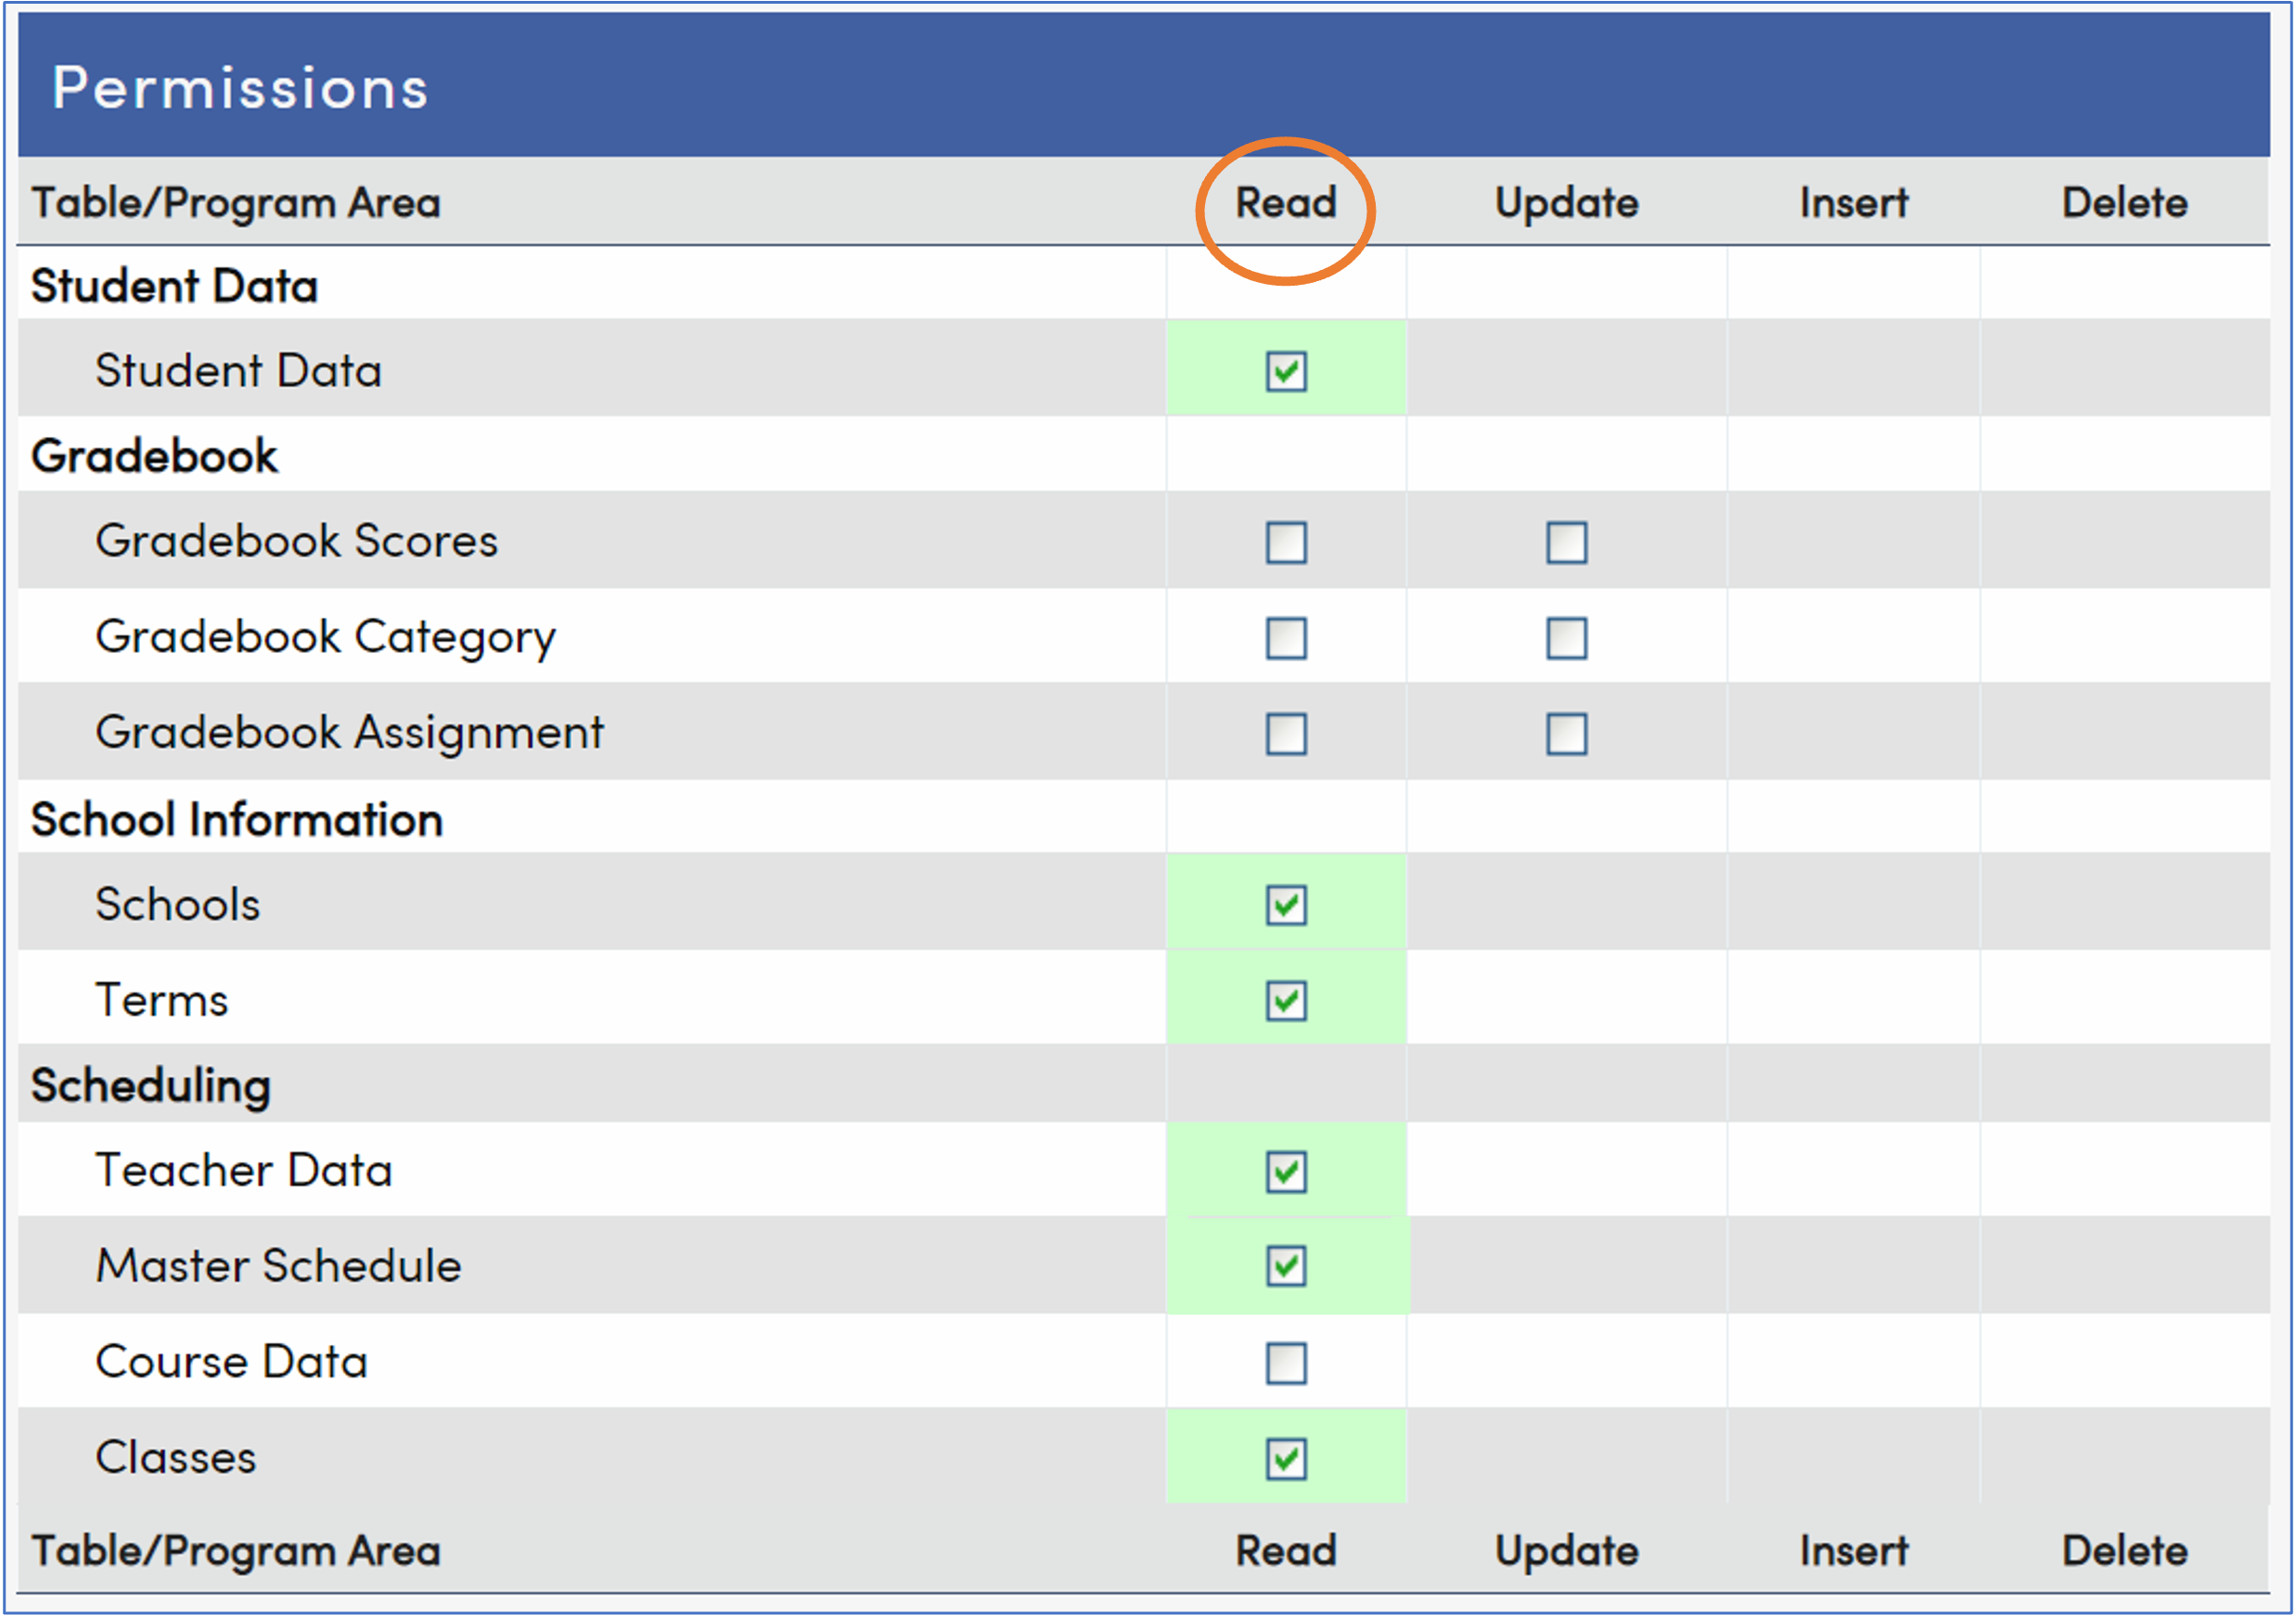Uncheck Classes read checkbox
2296x1615 pixels.
(1286, 1459)
